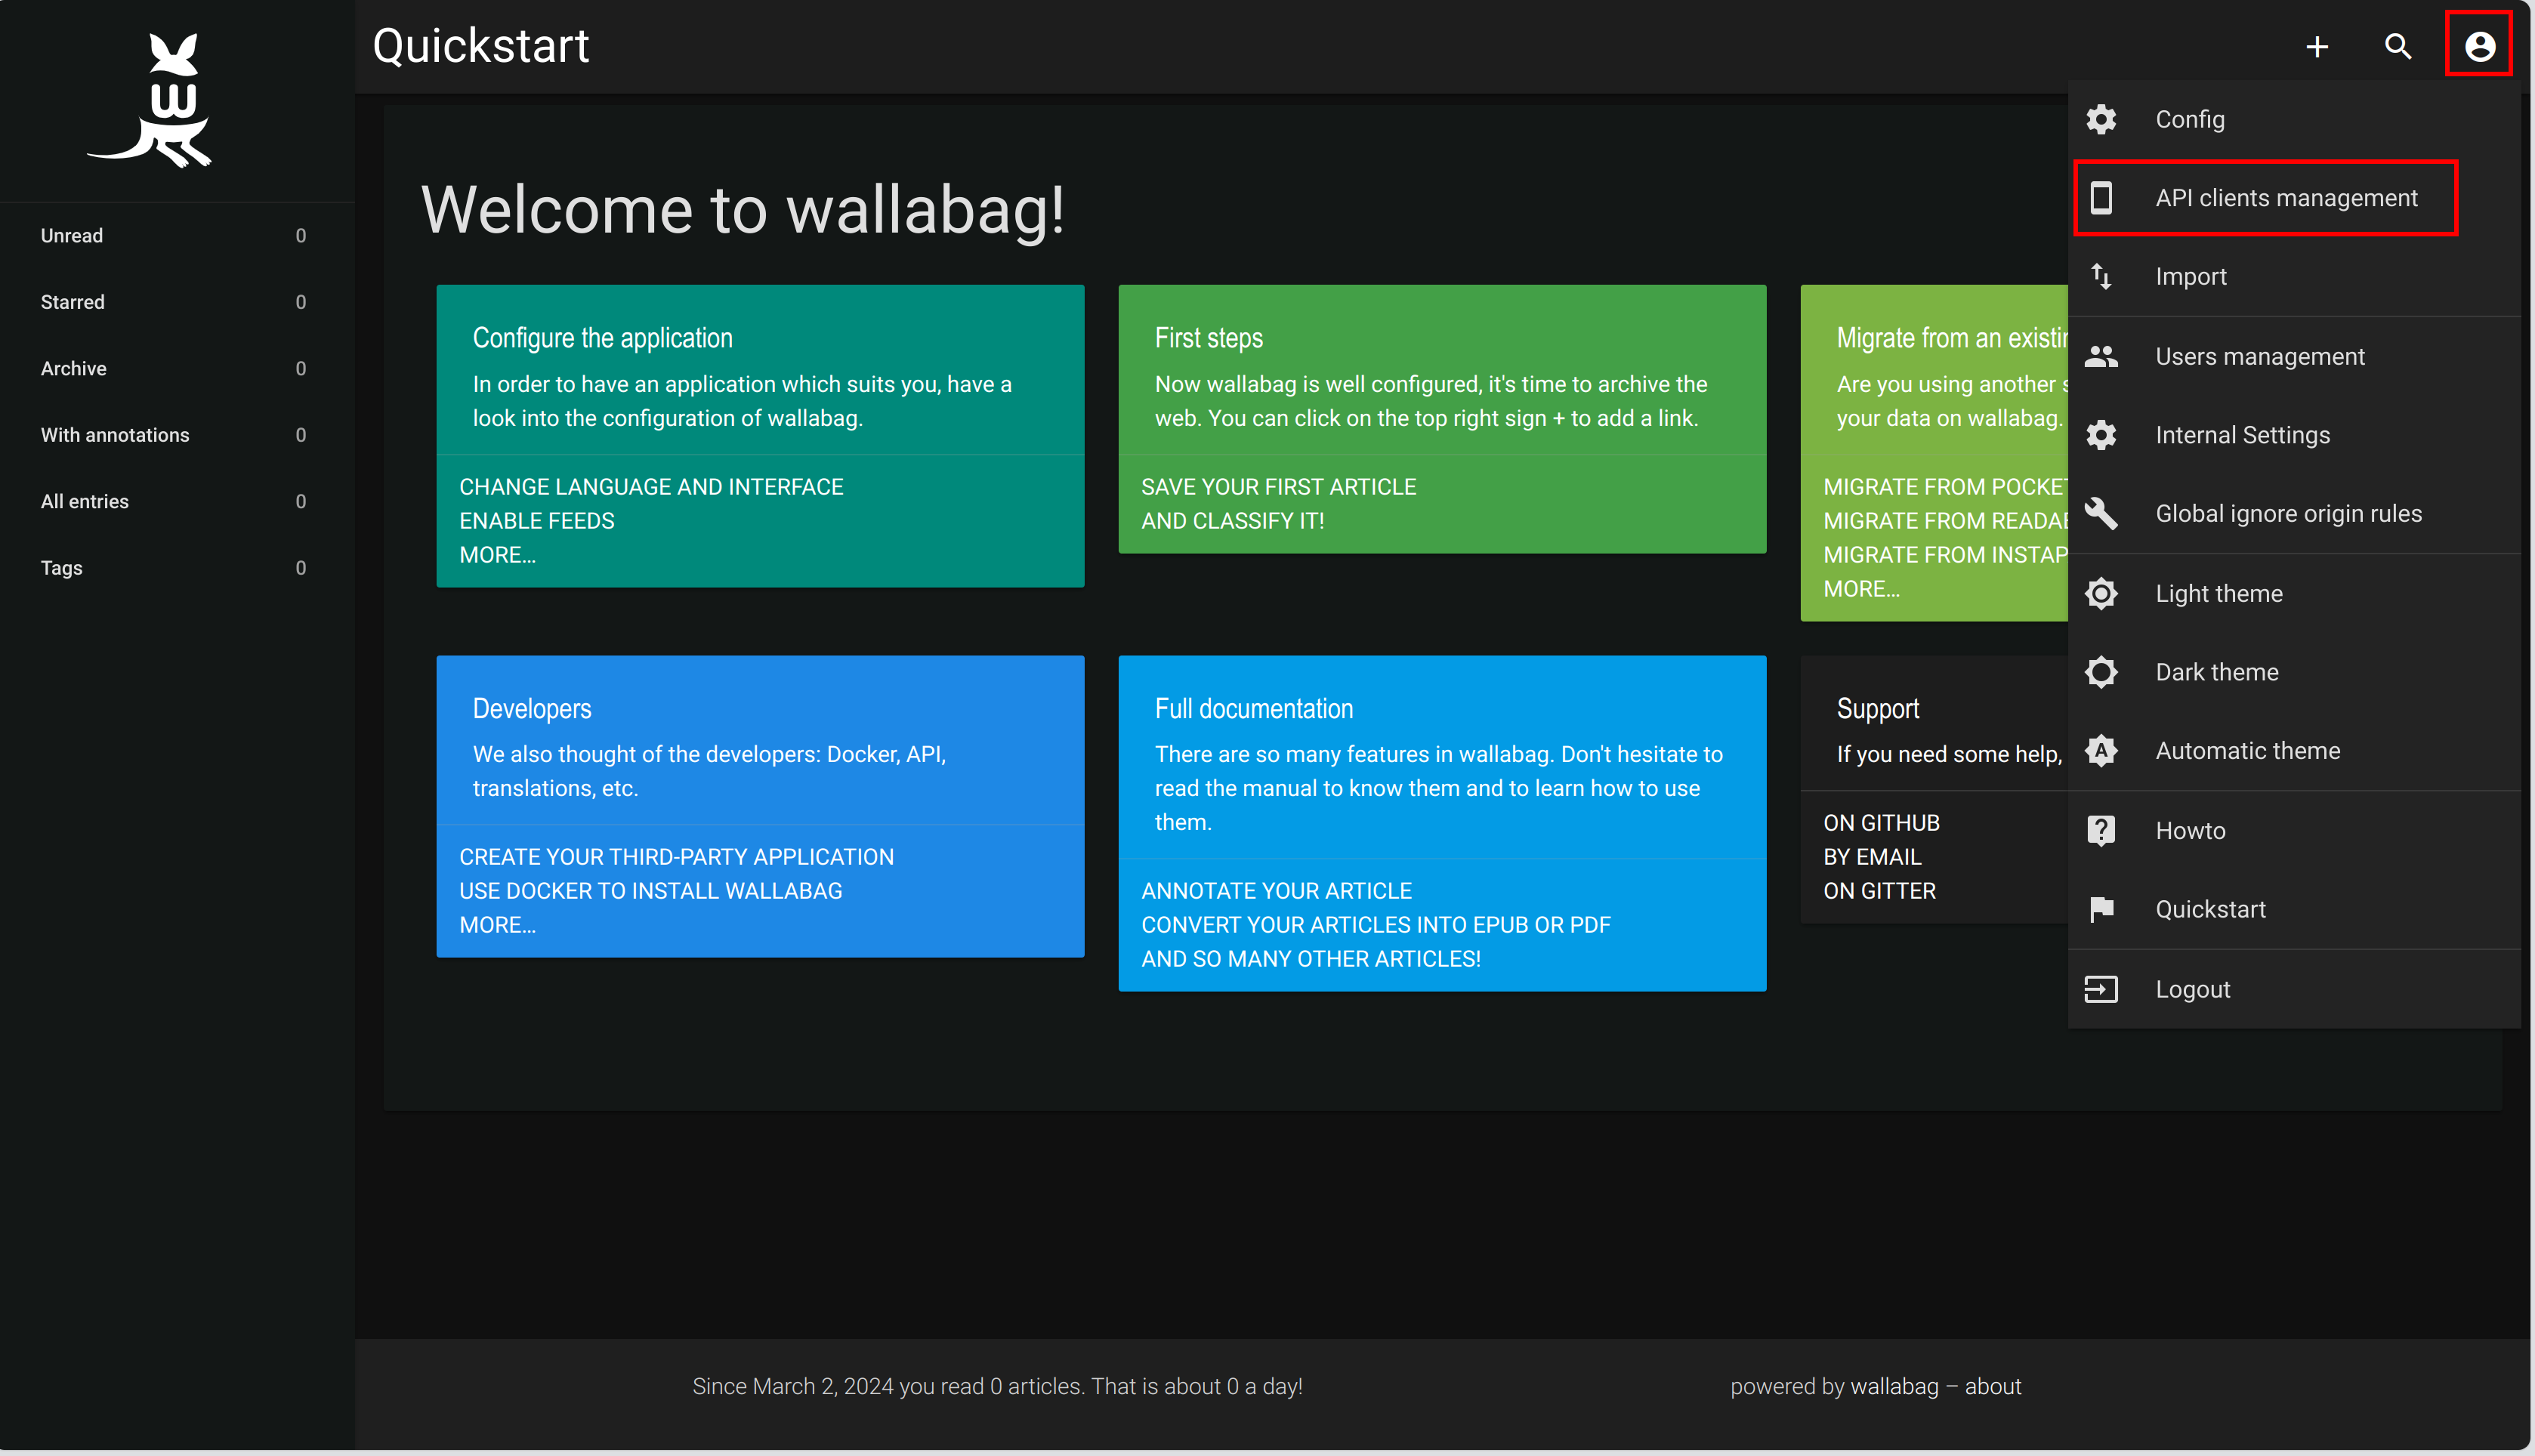This screenshot has height=1456, width=2535.
Task: Click the user account icon
Action: (2479, 46)
